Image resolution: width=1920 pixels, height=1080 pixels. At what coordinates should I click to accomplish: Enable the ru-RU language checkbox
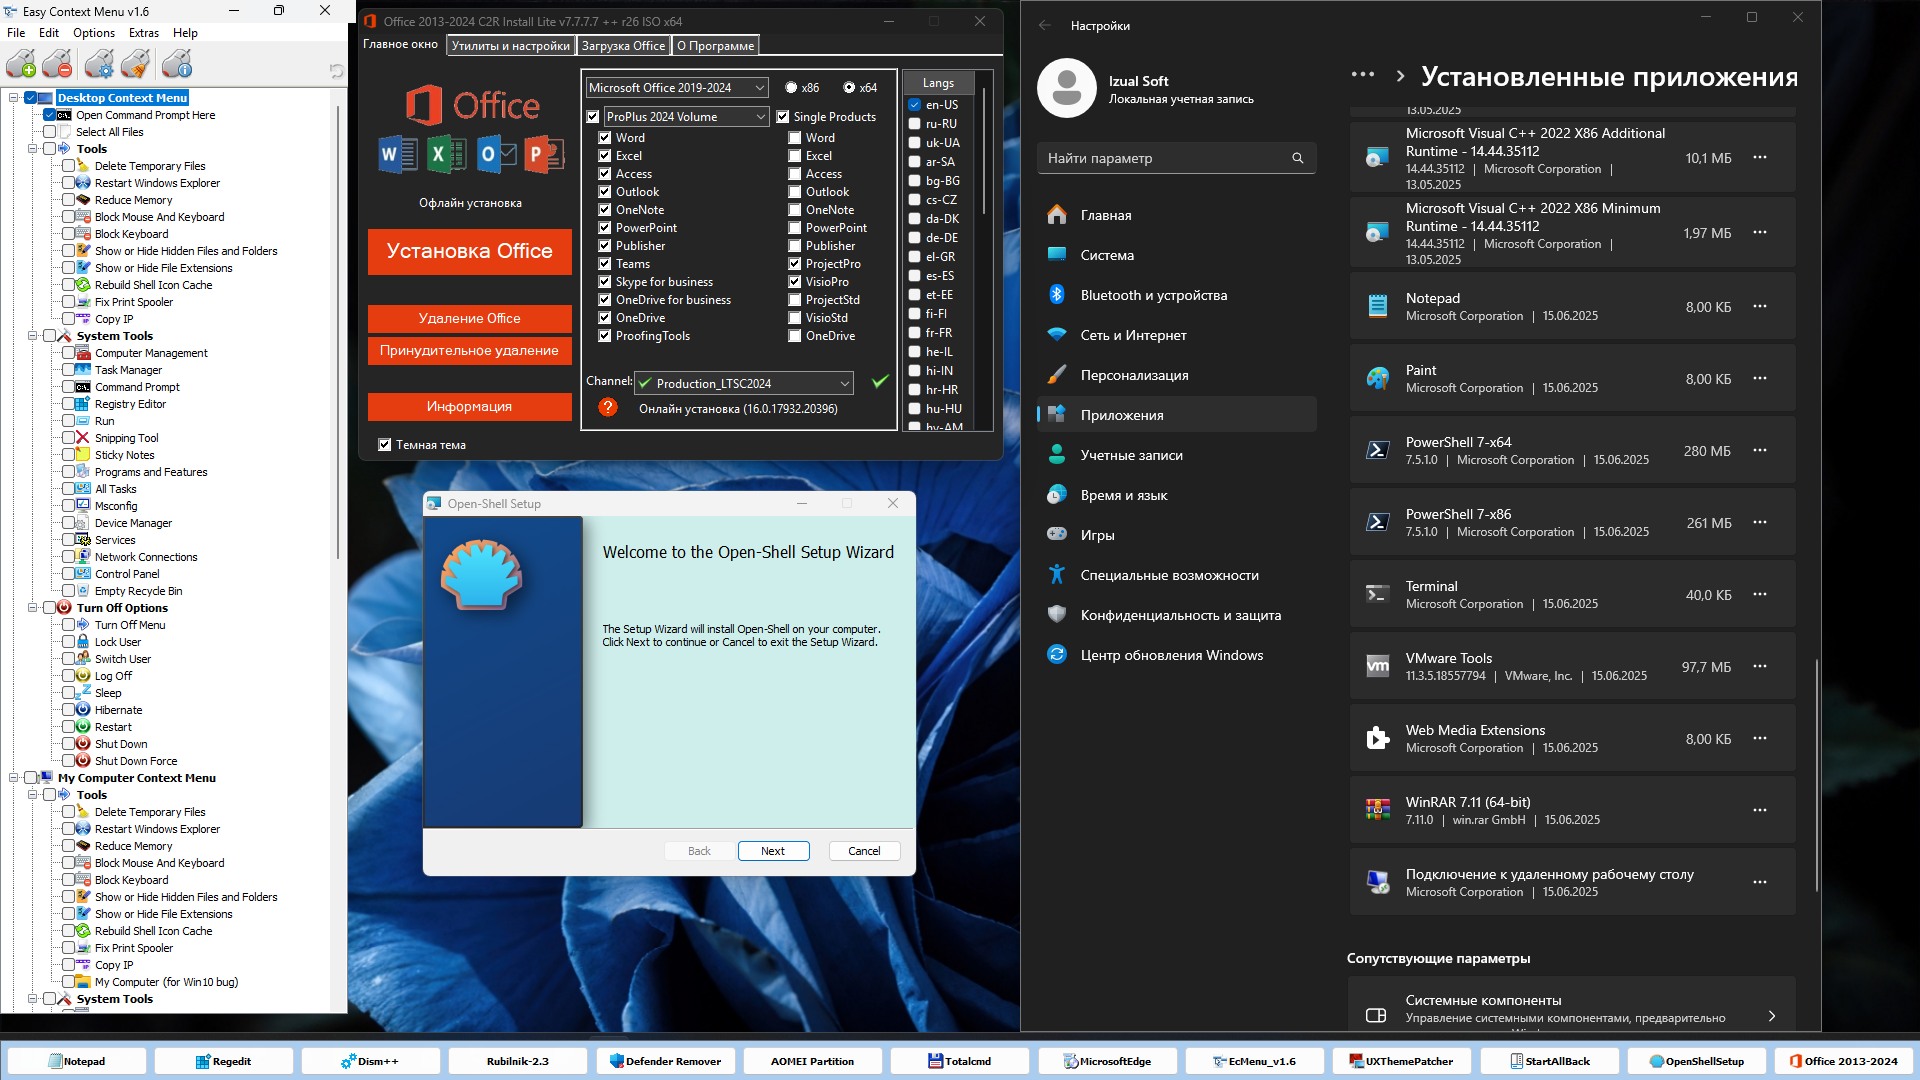pyautogui.click(x=915, y=124)
